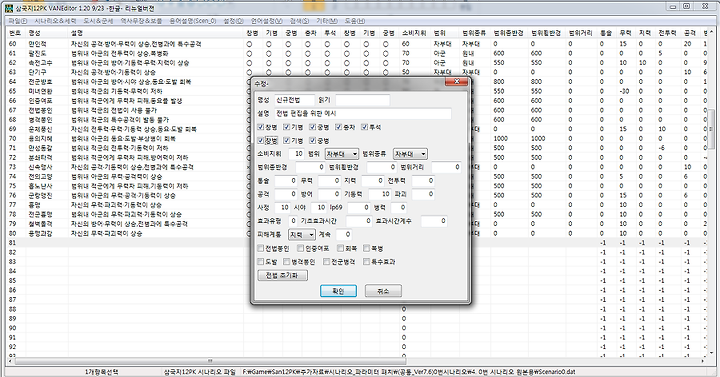Click the 계속 input field
Viewport: 720px width, 377px height.
344,235
